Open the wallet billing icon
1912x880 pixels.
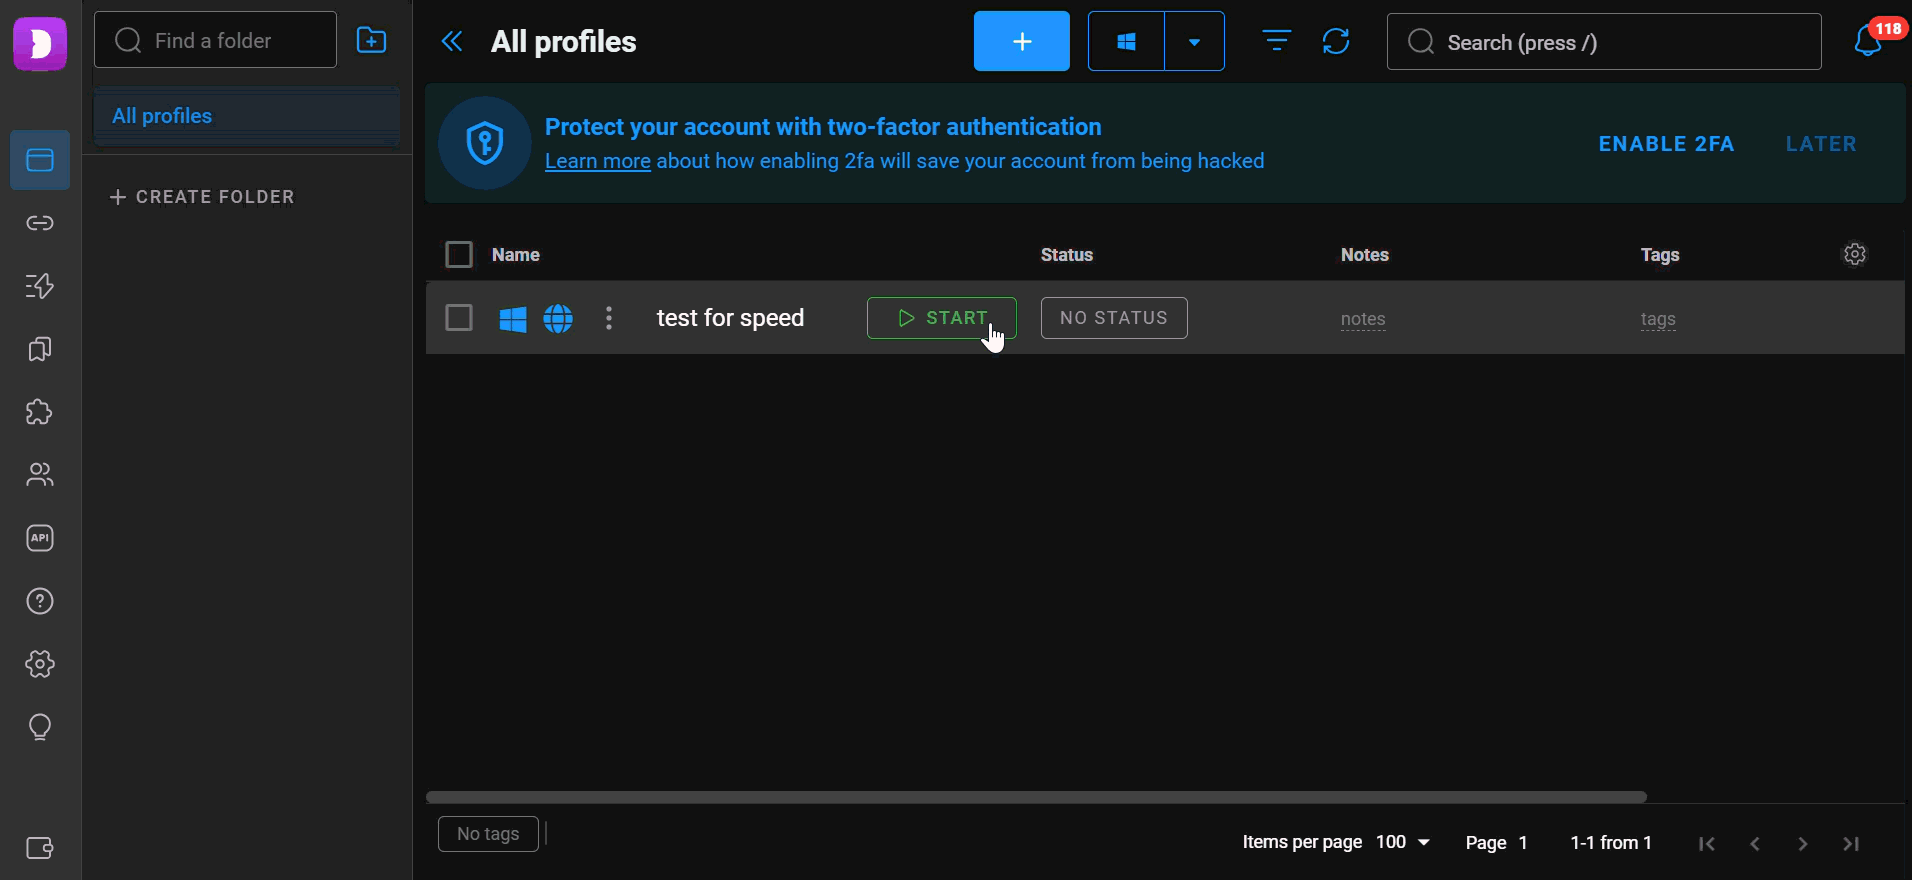[40, 848]
